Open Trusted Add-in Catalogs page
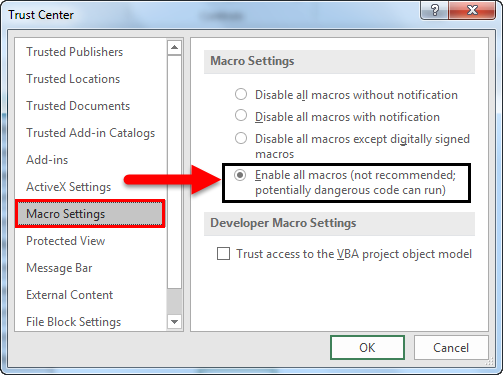Image resolution: width=503 pixels, height=375 pixels. coord(91,133)
